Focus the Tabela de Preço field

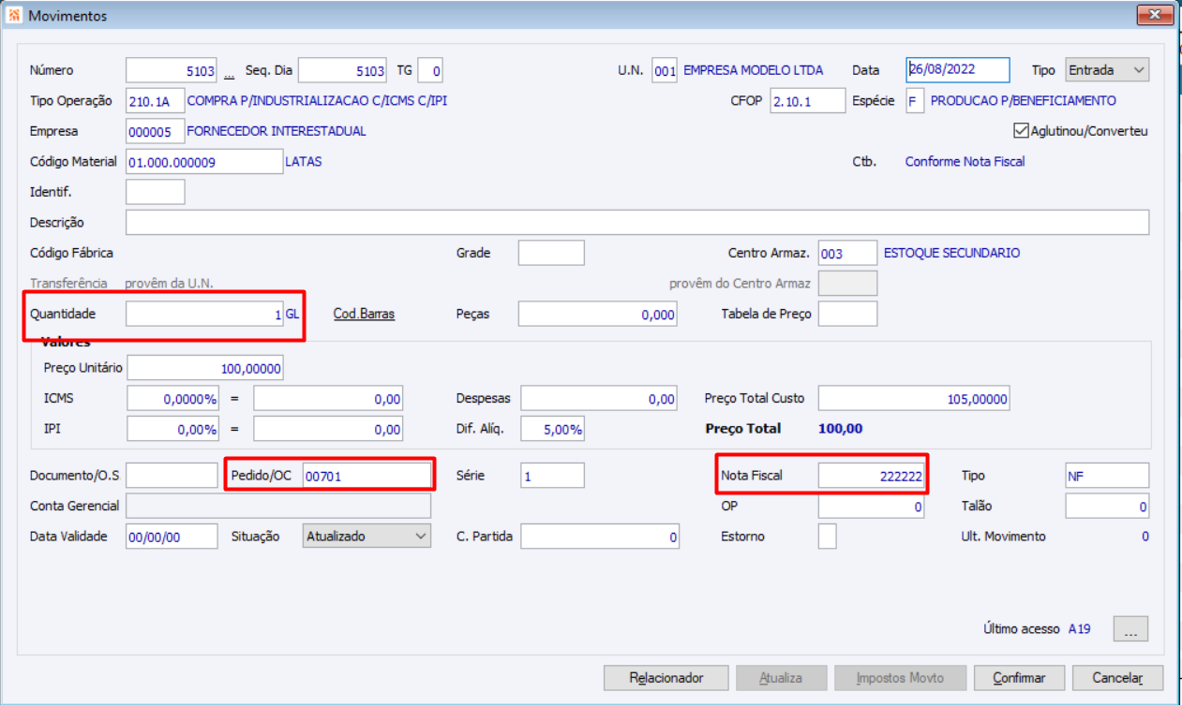click(847, 314)
